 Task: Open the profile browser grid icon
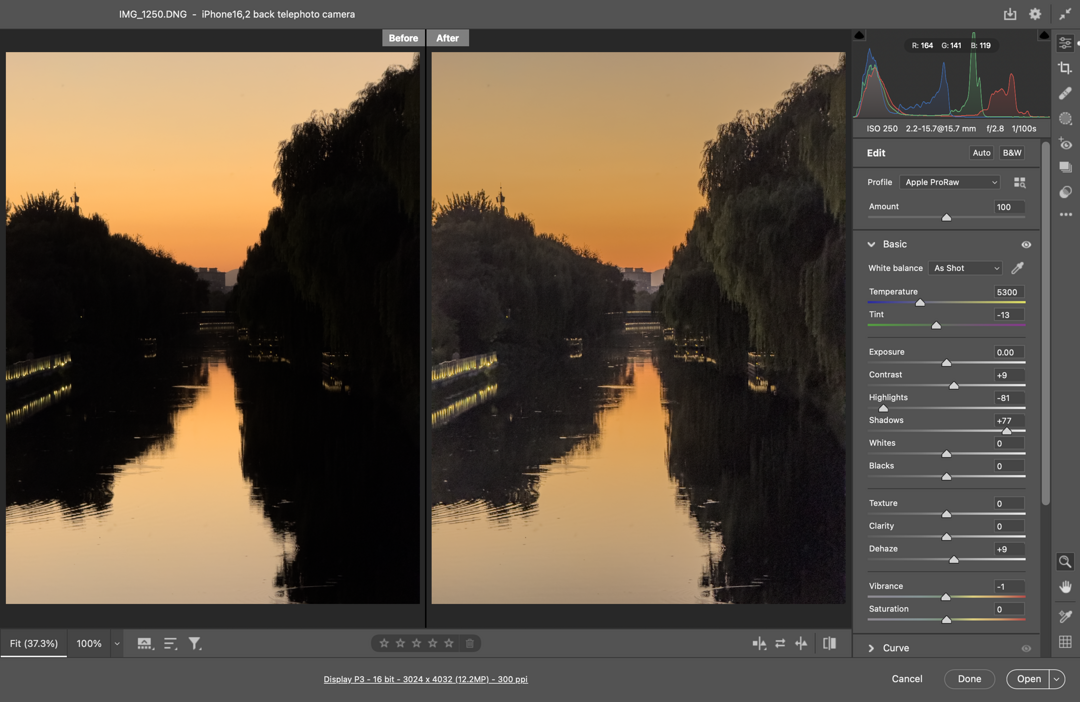pos(1019,183)
